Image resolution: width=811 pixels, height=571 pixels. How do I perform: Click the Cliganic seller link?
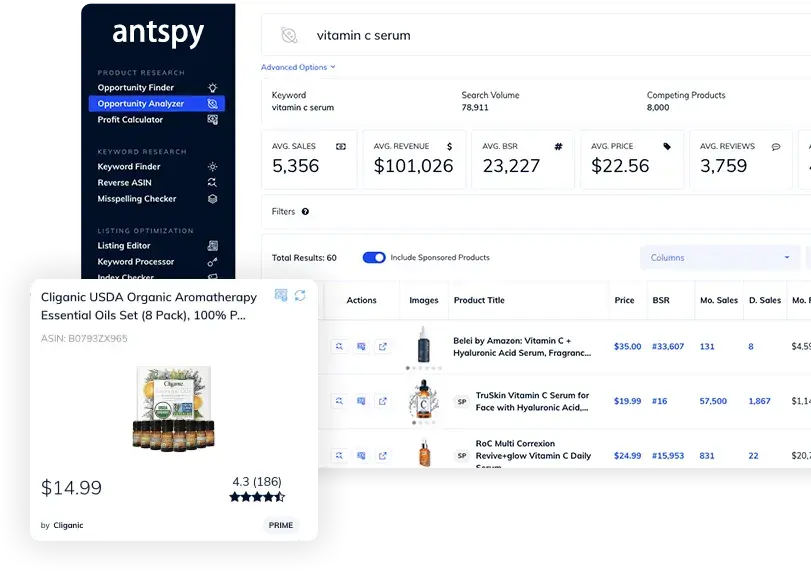point(68,525)
